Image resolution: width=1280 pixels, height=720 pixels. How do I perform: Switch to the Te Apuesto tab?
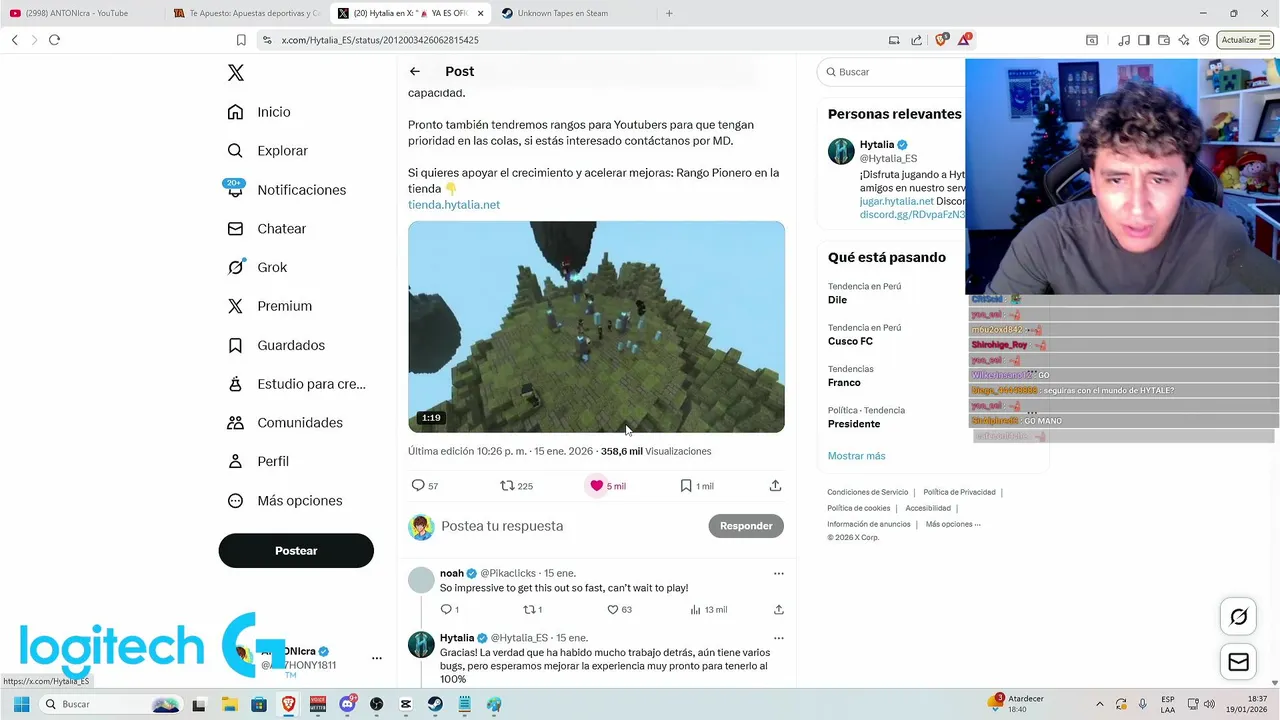[x=246, y=13]
